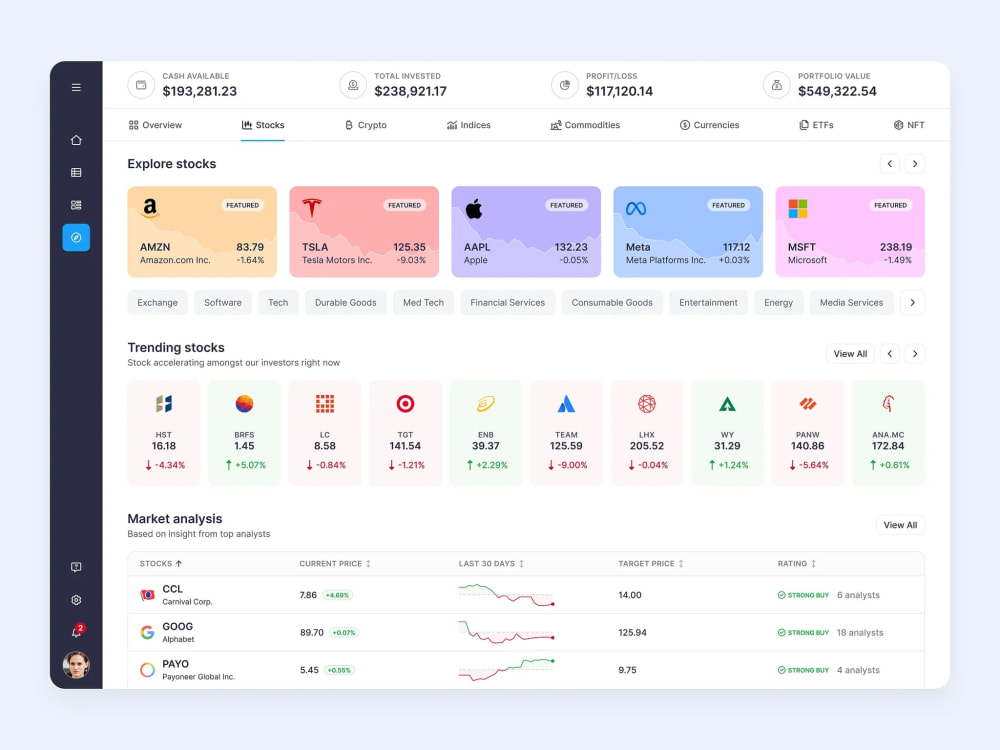Switch to the Currencies tab
Viewport: 1000px width, 750px height.
[x=709, y=125]
